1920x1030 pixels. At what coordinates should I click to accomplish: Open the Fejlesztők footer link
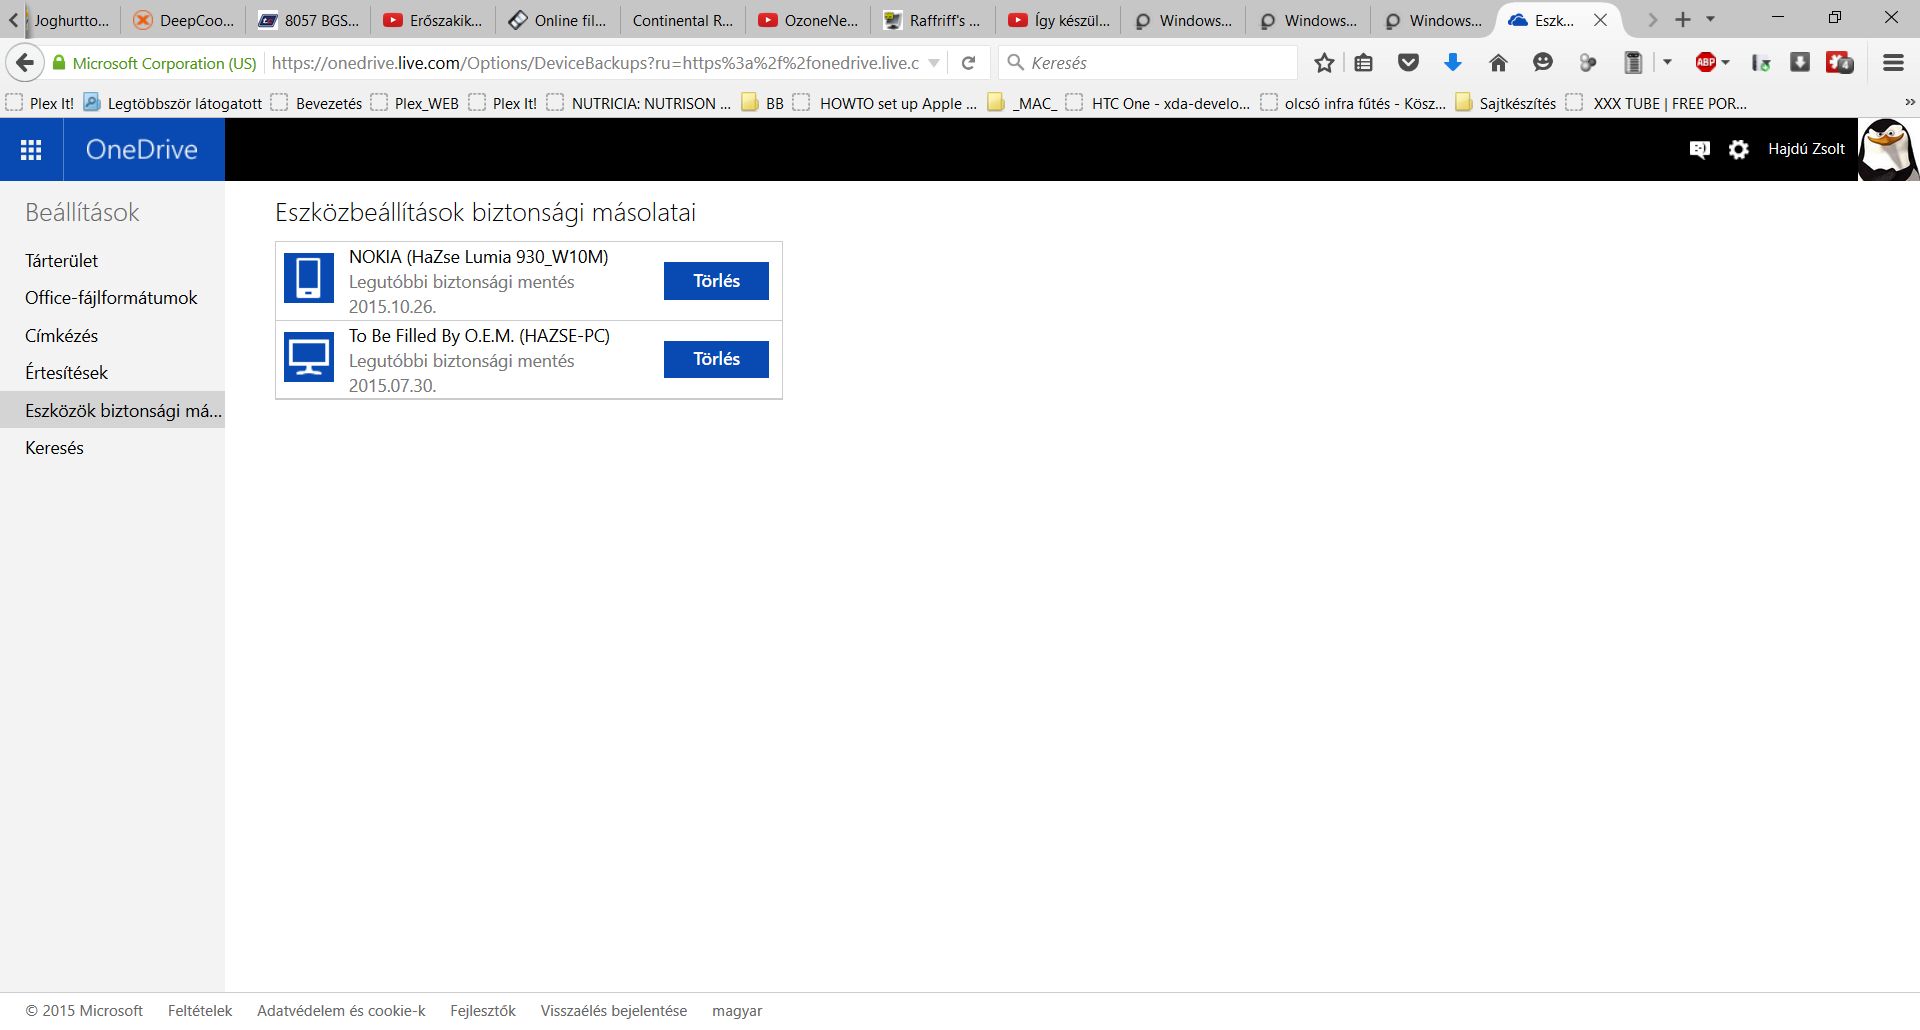pos(483,1011)
